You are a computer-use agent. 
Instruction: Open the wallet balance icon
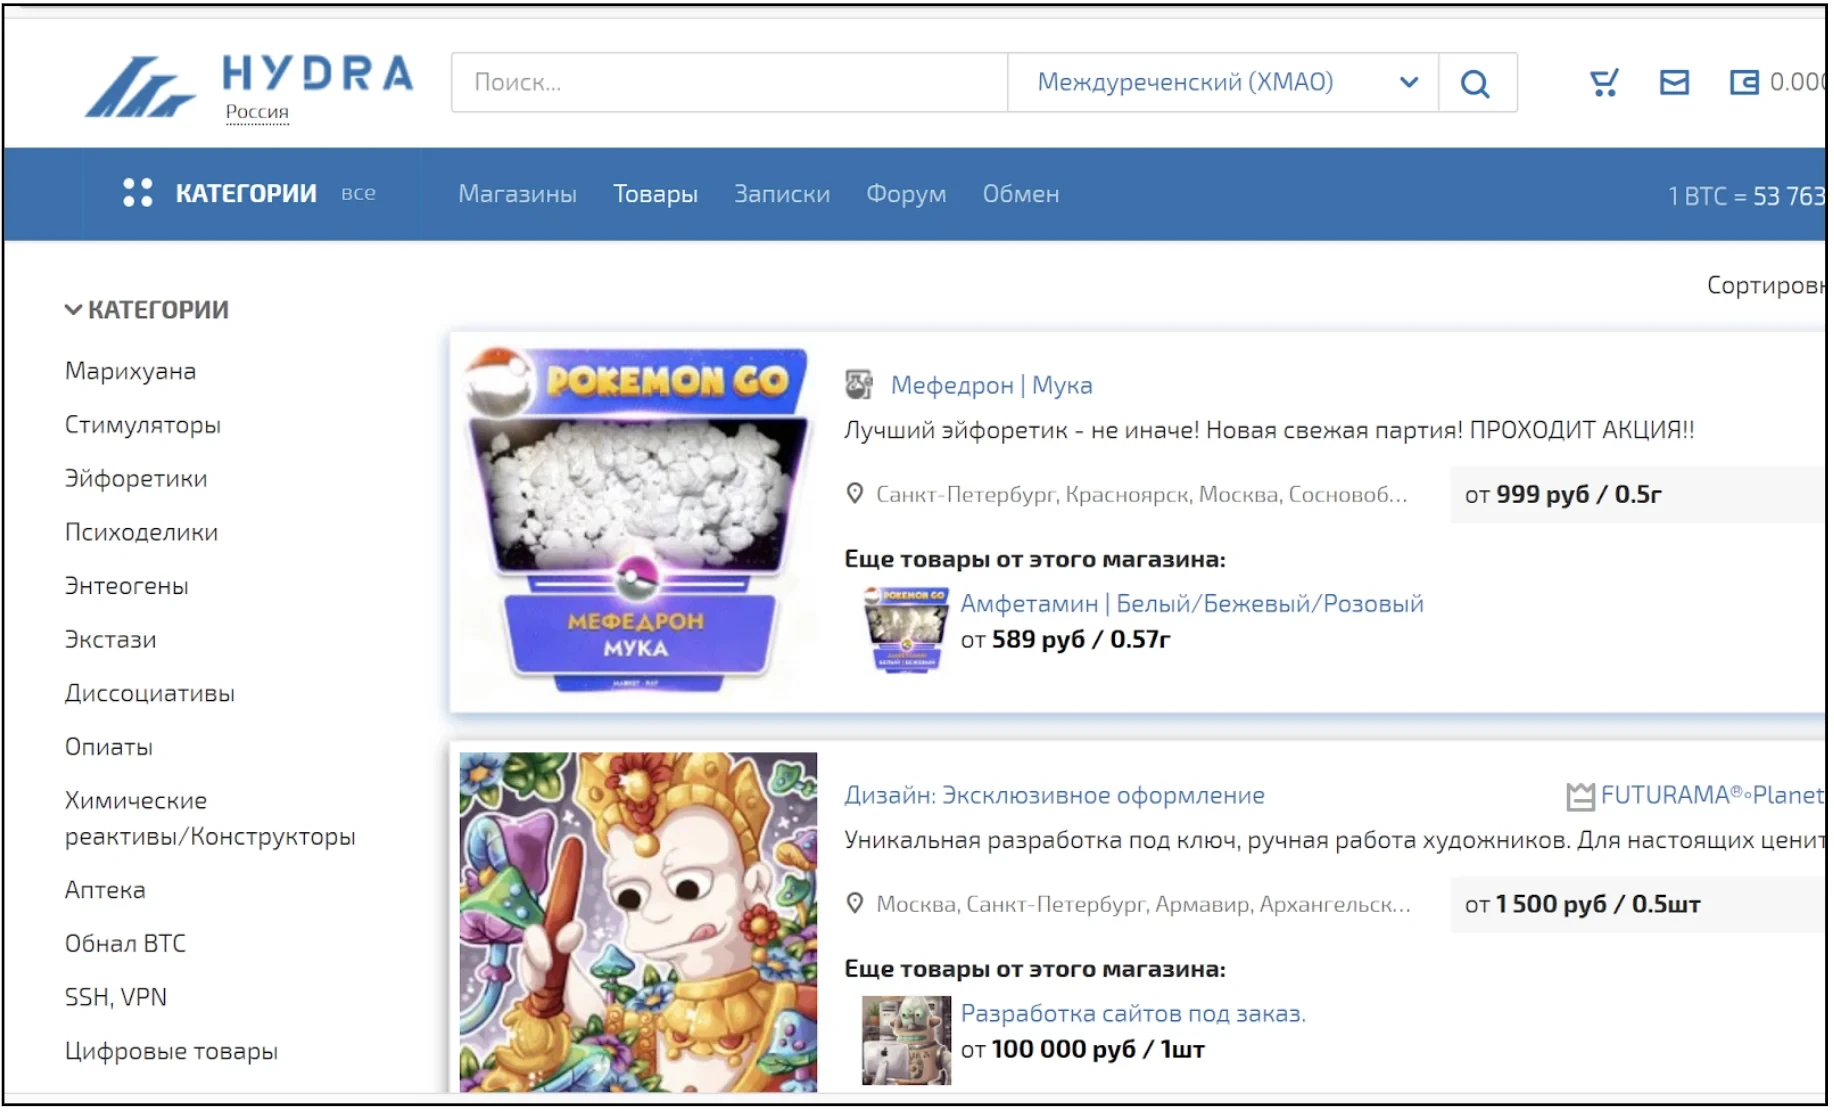click(1744, 82)
